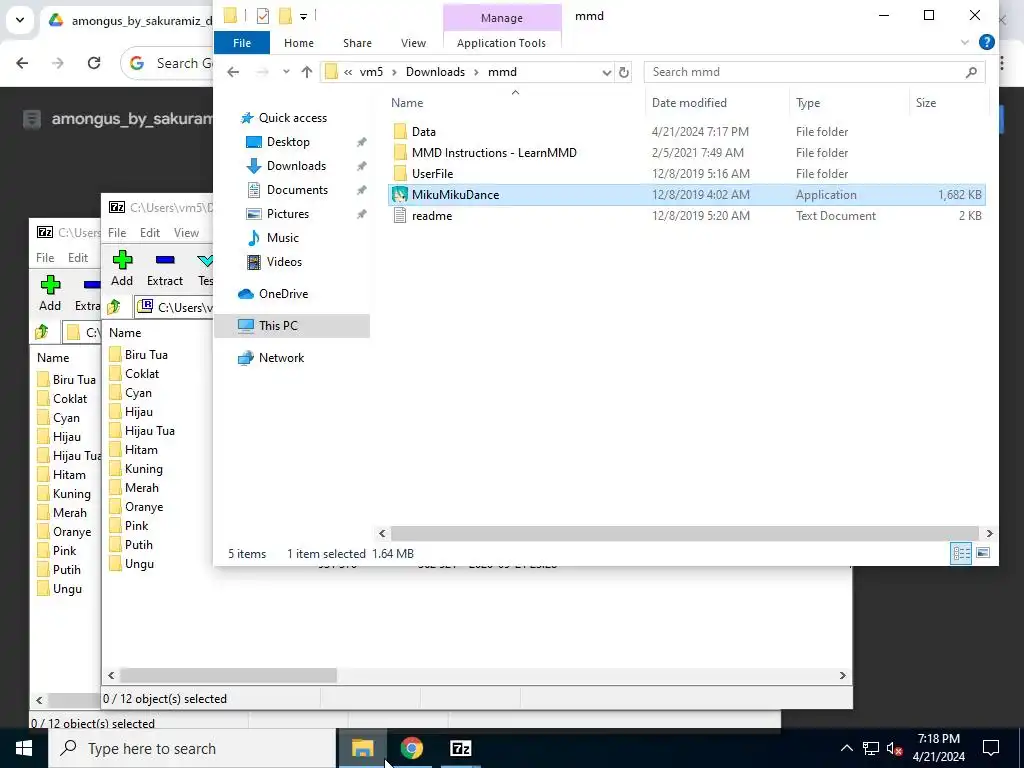Open OneDrive in the navigation pane
Viewport: 1024px width, 768px height.
(283, 294)
